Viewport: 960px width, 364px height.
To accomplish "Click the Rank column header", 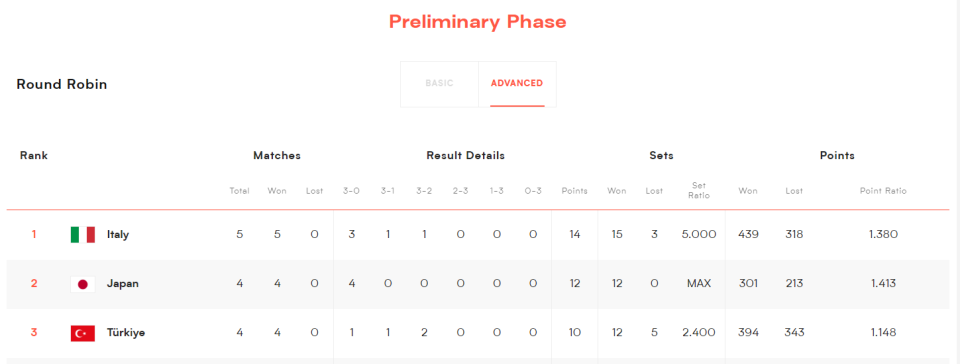I will coord(34,155).
